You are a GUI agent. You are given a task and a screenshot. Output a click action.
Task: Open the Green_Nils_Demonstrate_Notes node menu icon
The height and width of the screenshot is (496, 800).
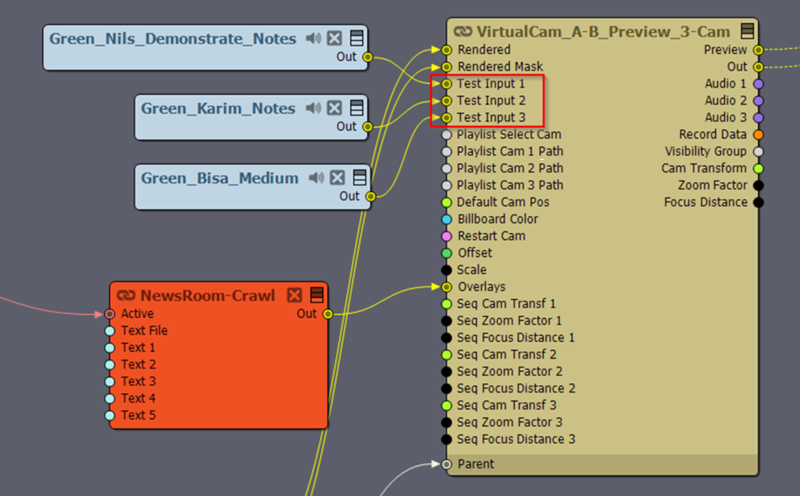point(357,38)
